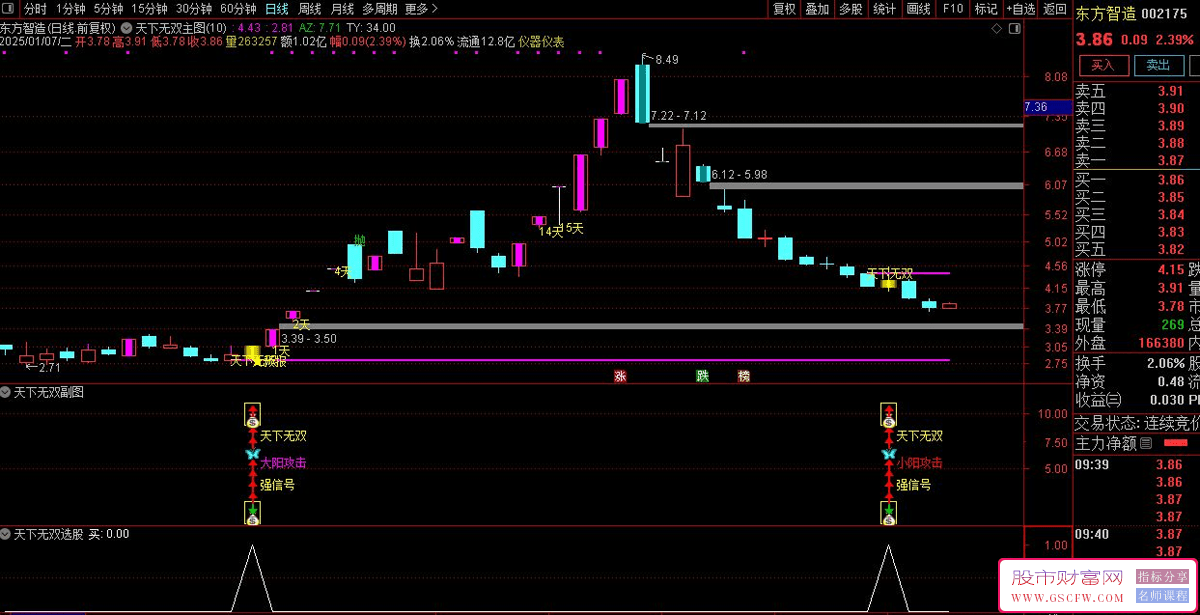
Task: Click the 标记 mark button
Action: 986,9
